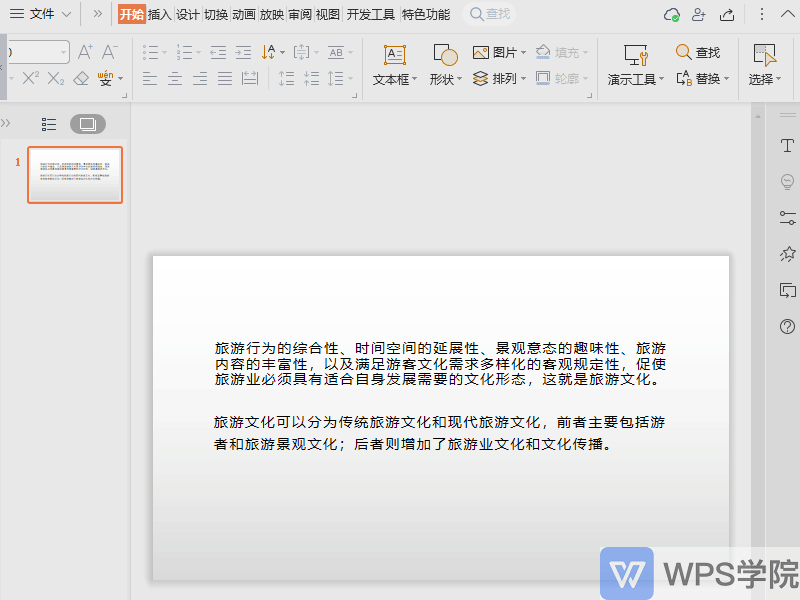
Task: Click the 查找 search box
Action: [x=489, y=14]
